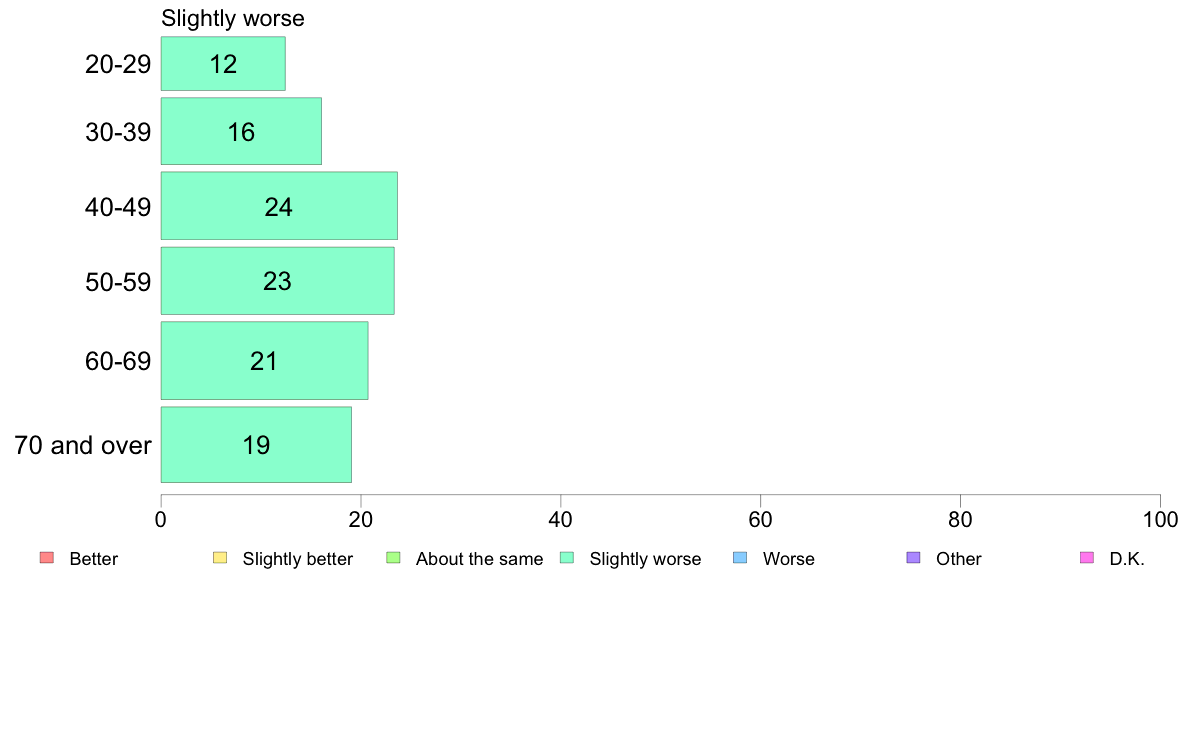Select the About the same green swatch
1188x736 pixels.
[393, 558]
